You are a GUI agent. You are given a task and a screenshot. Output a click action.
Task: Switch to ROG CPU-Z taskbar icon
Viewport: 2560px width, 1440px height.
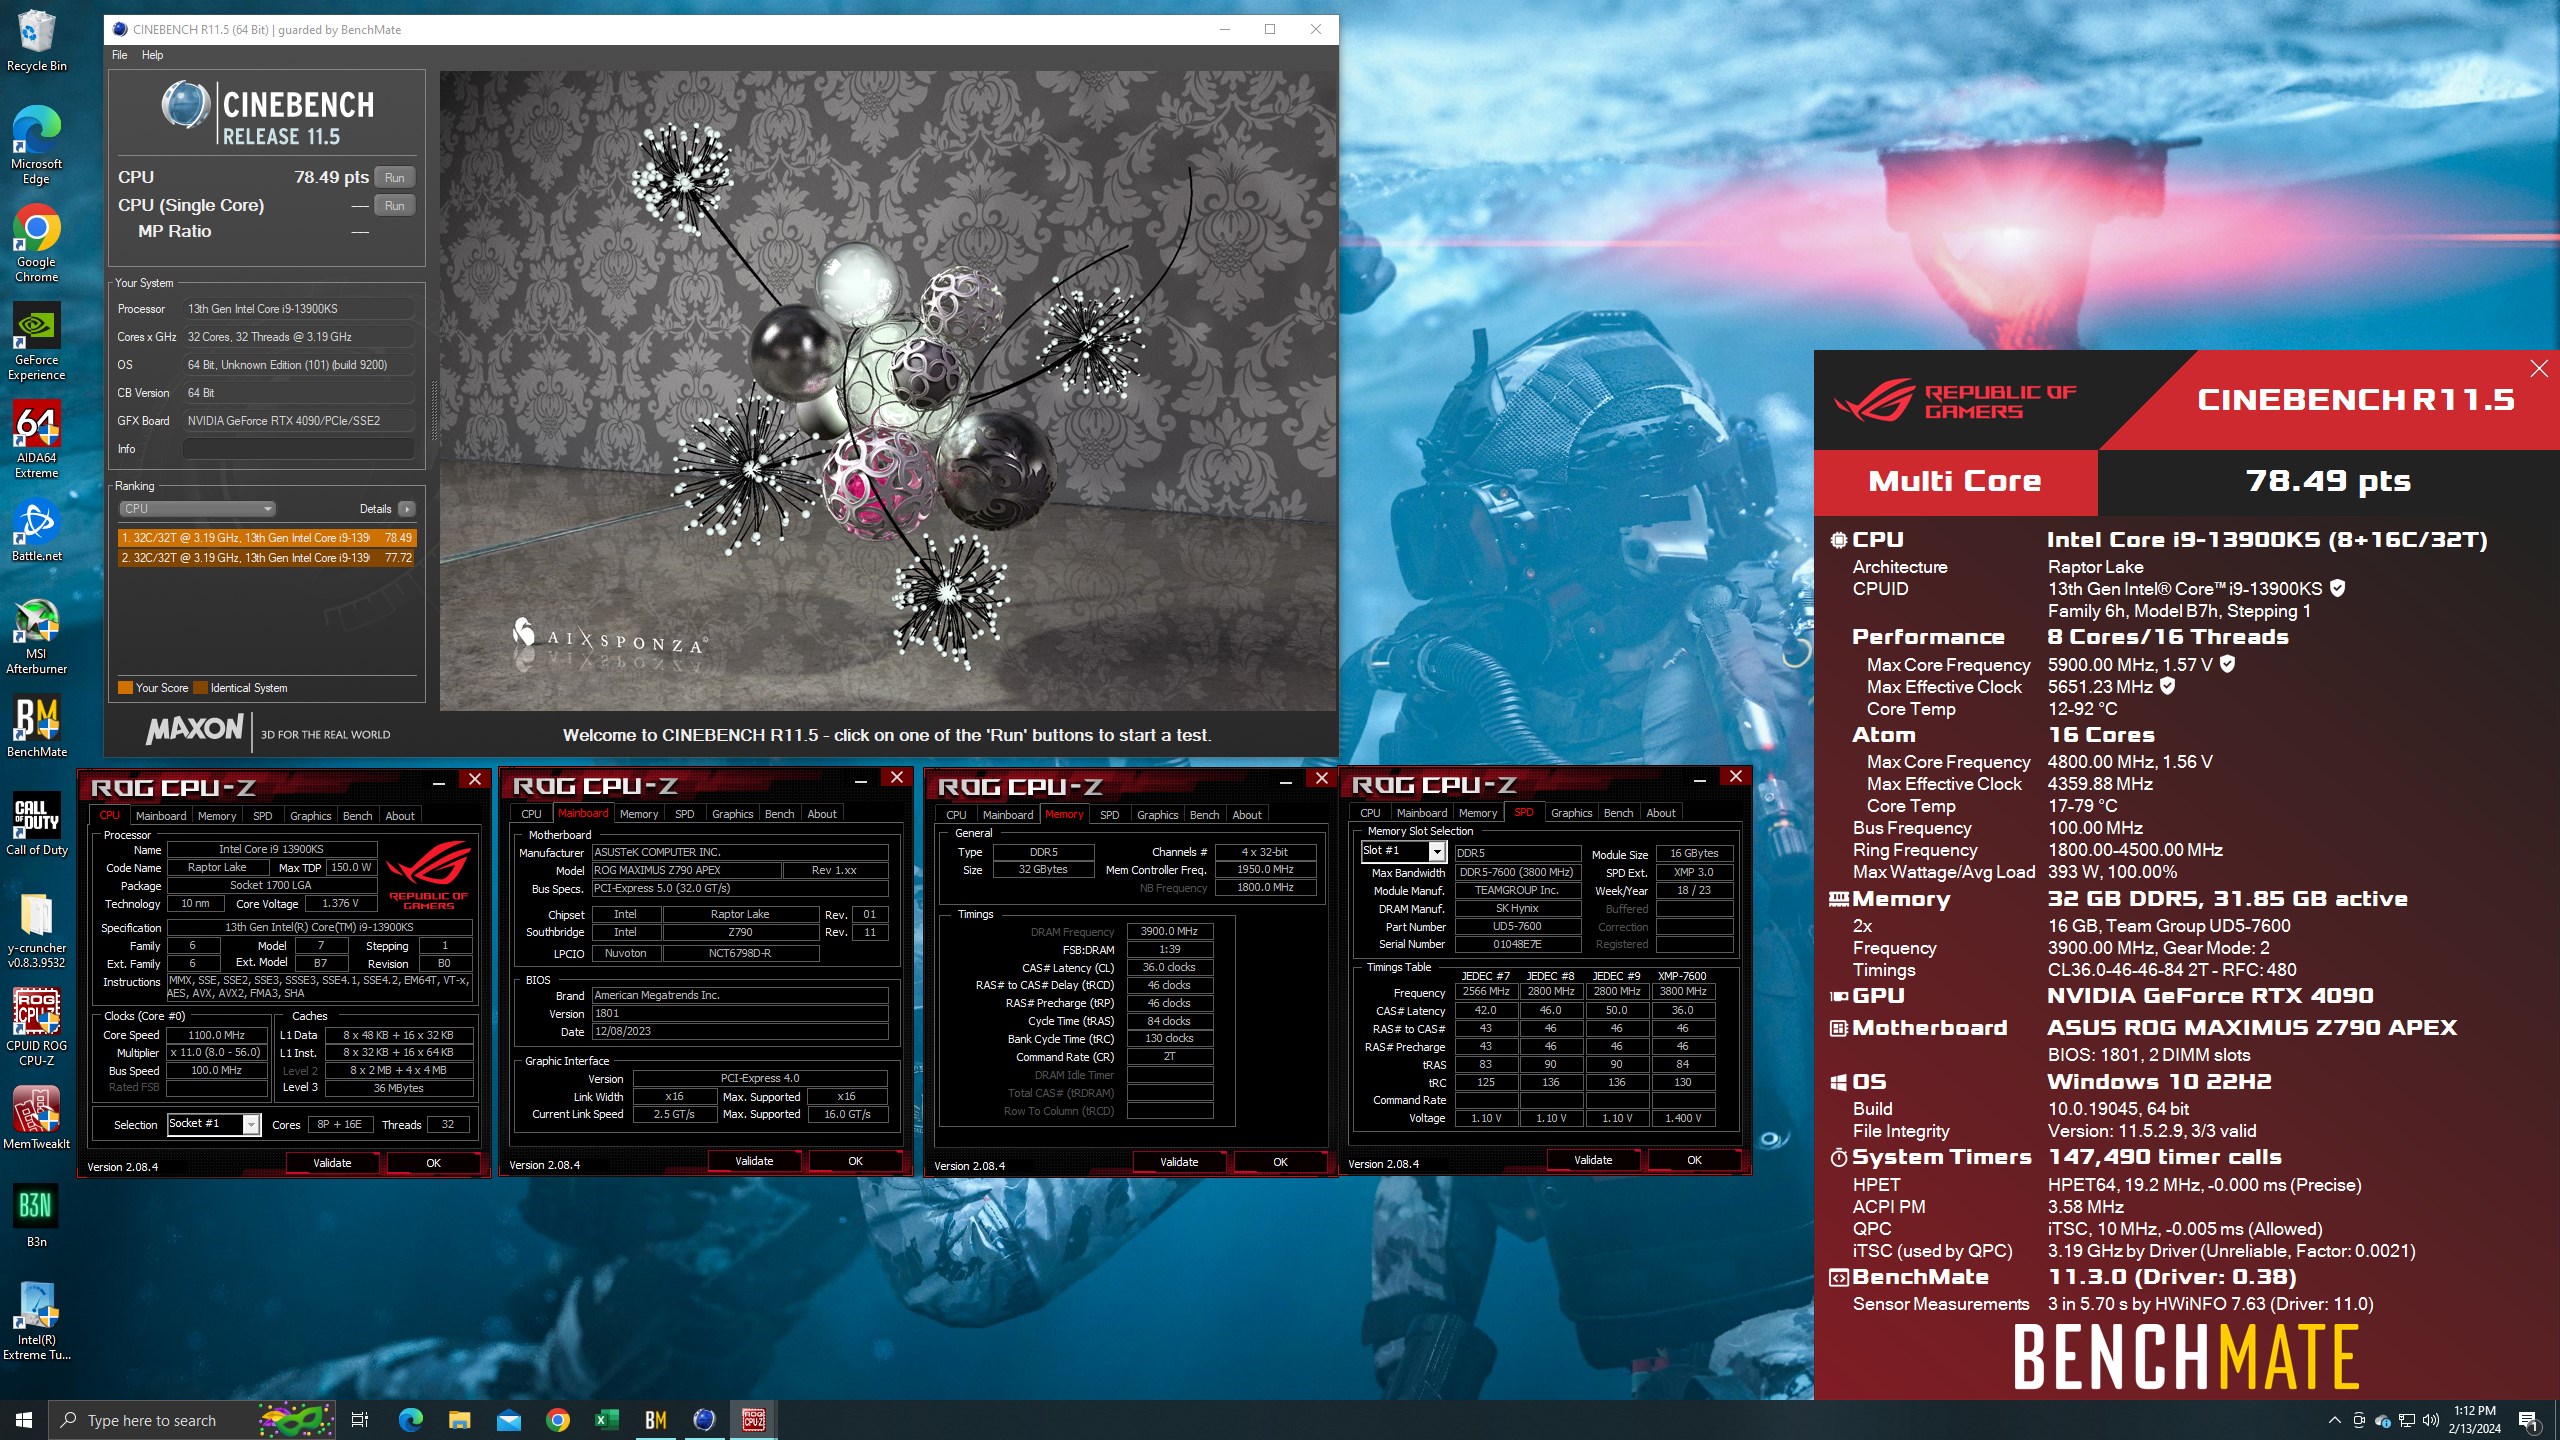[x=754, y=1420]
